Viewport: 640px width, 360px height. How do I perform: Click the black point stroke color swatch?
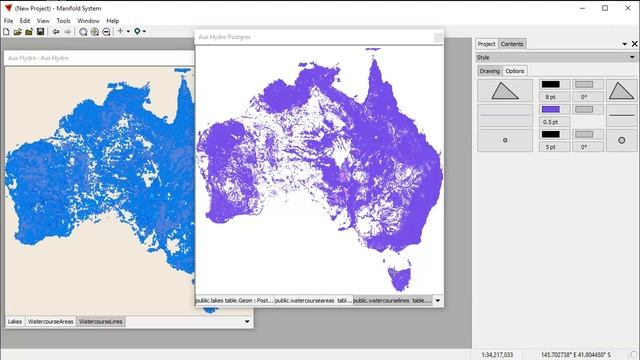(550, 134)
